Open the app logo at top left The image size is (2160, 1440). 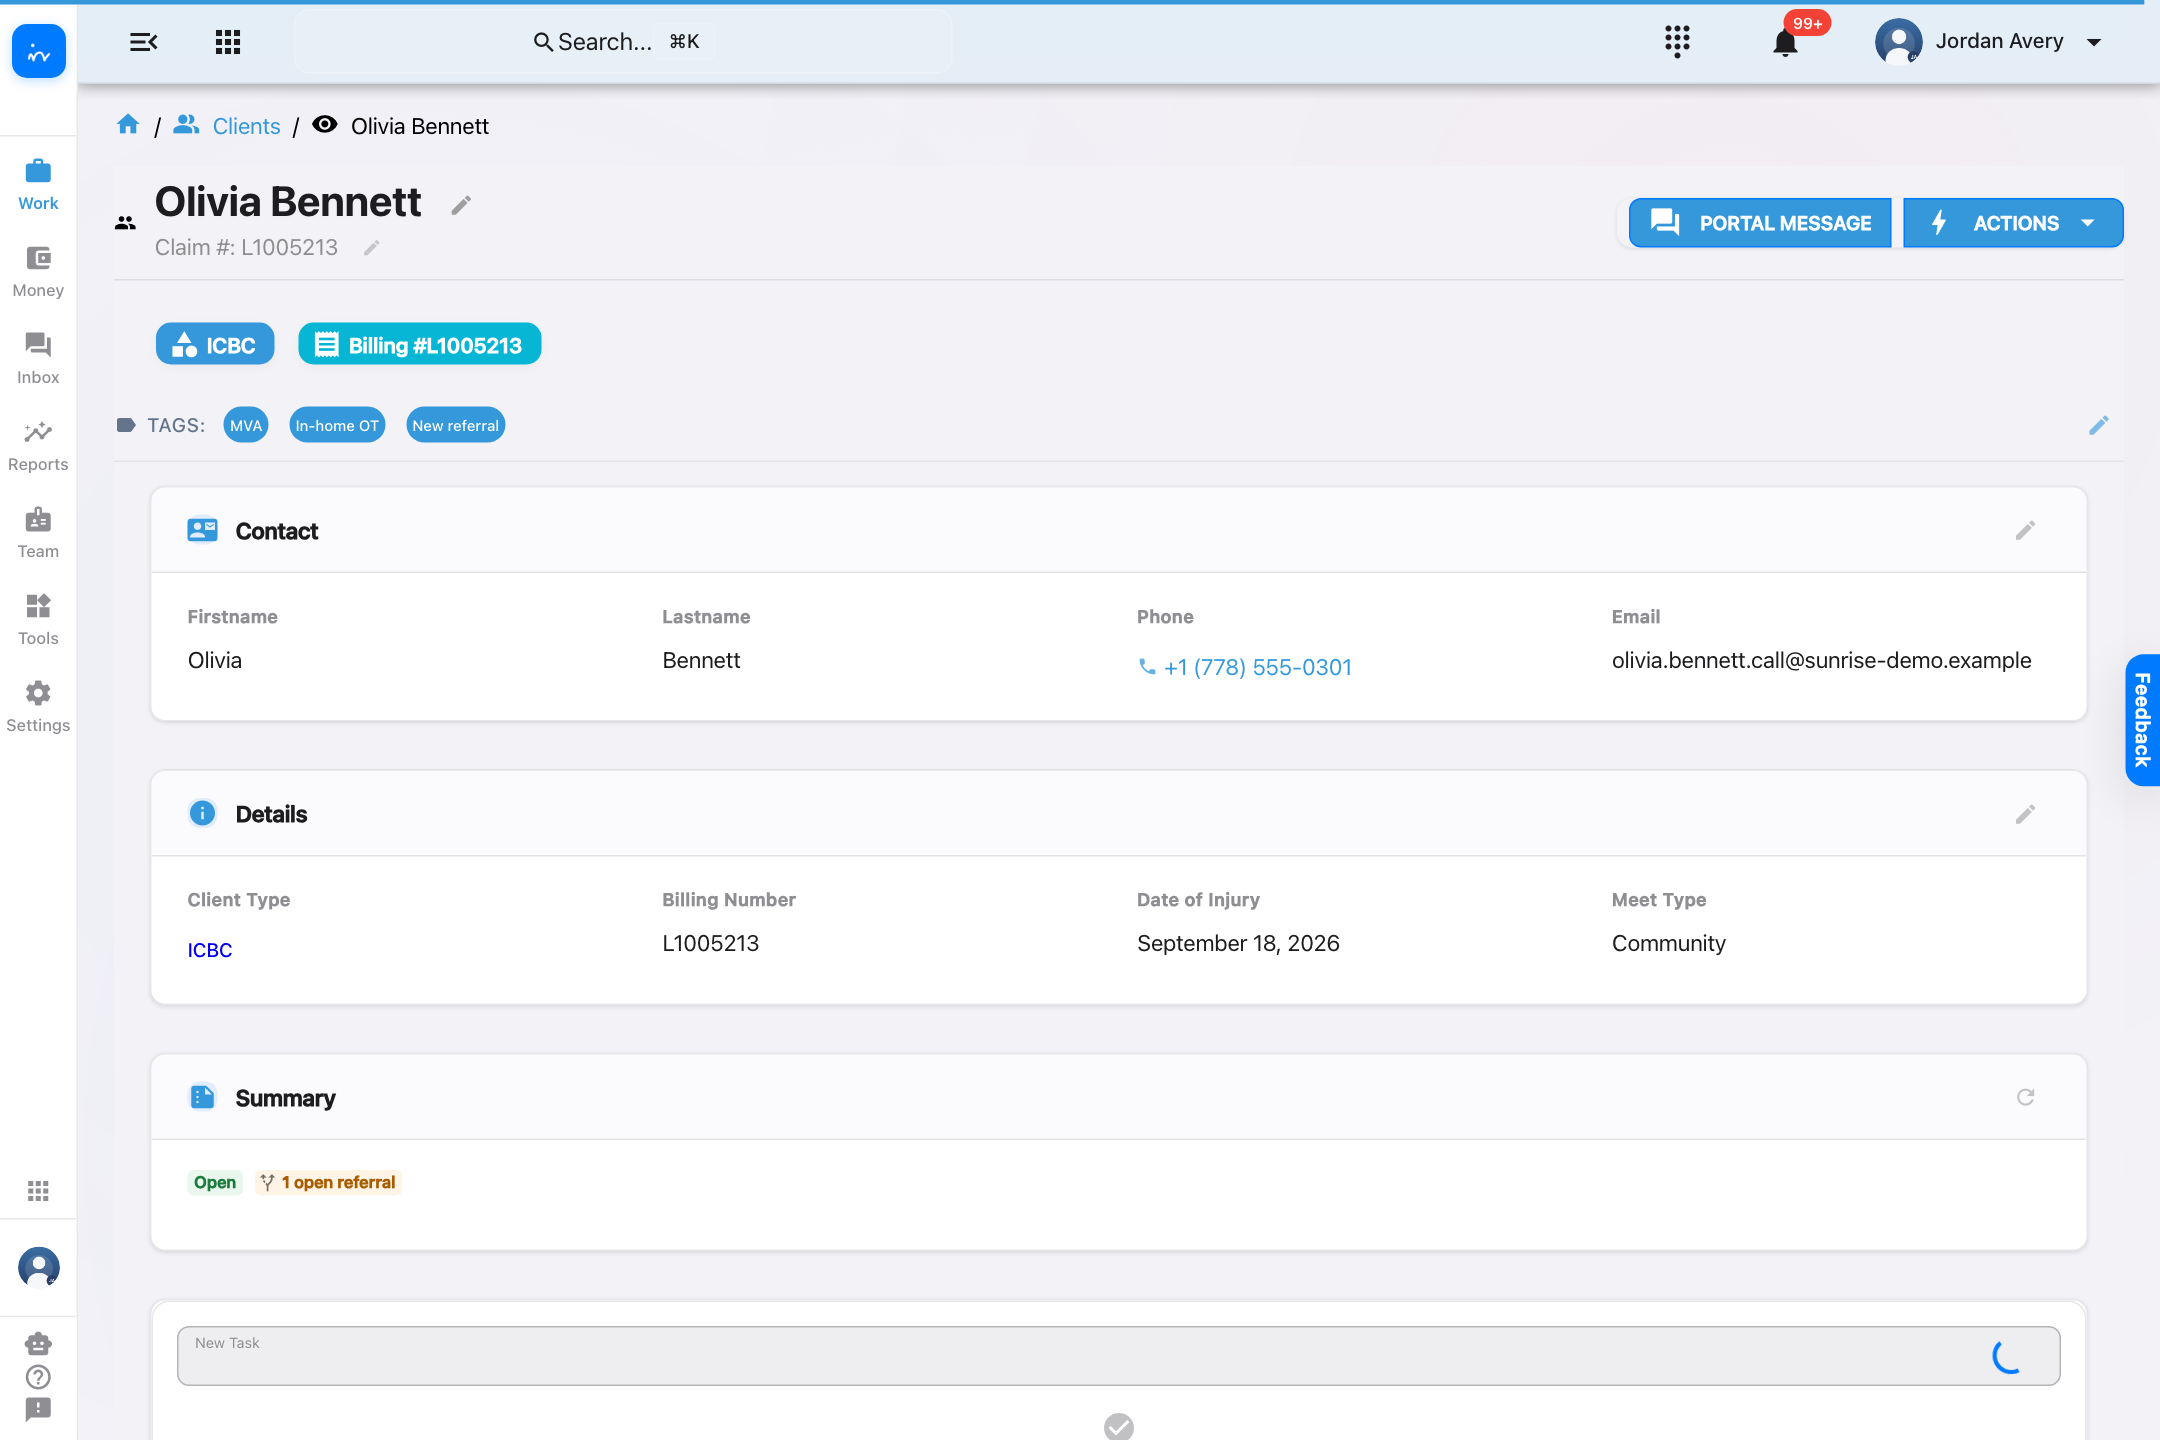point(39,52)
